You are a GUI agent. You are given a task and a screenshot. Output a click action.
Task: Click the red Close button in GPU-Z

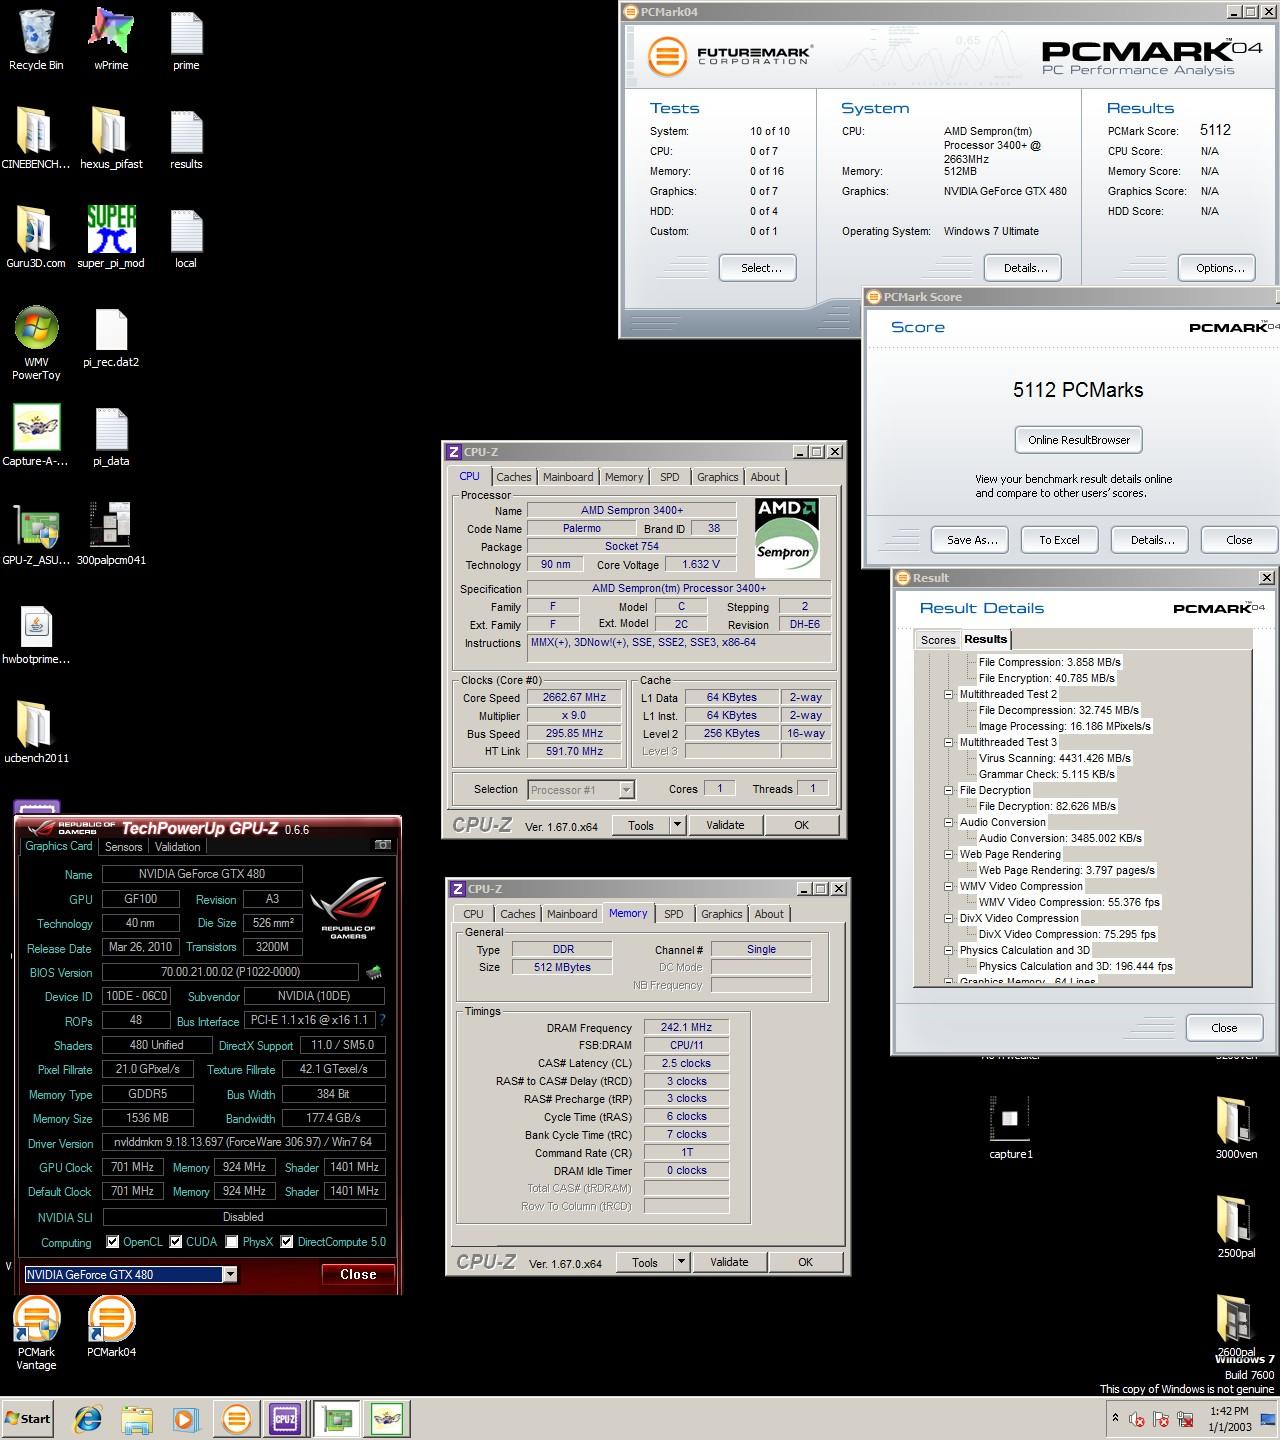click(x=358, y=1274)
